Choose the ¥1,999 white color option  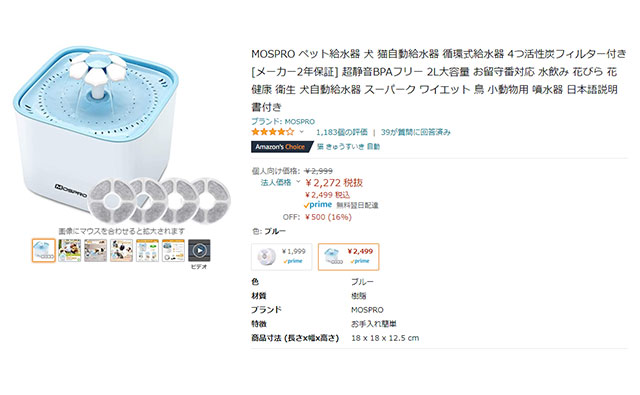click(282, 257)
